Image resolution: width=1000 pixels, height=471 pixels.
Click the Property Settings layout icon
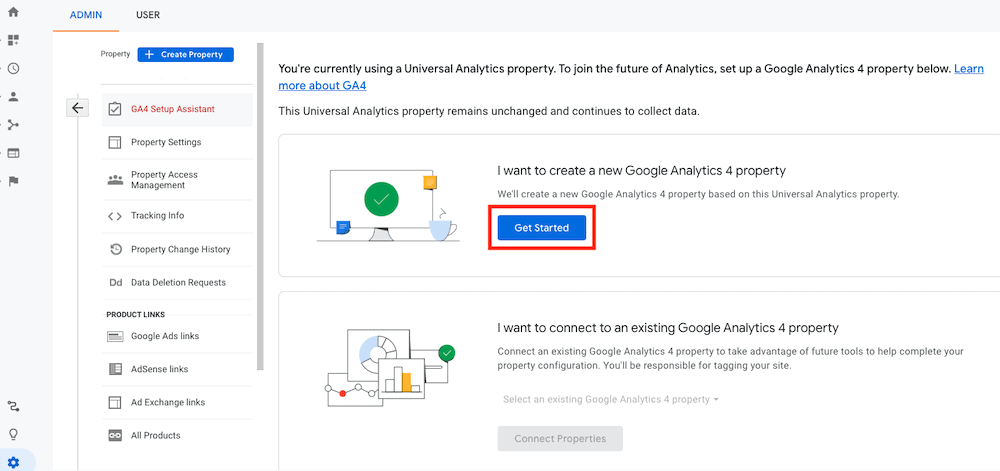[115, 142]
